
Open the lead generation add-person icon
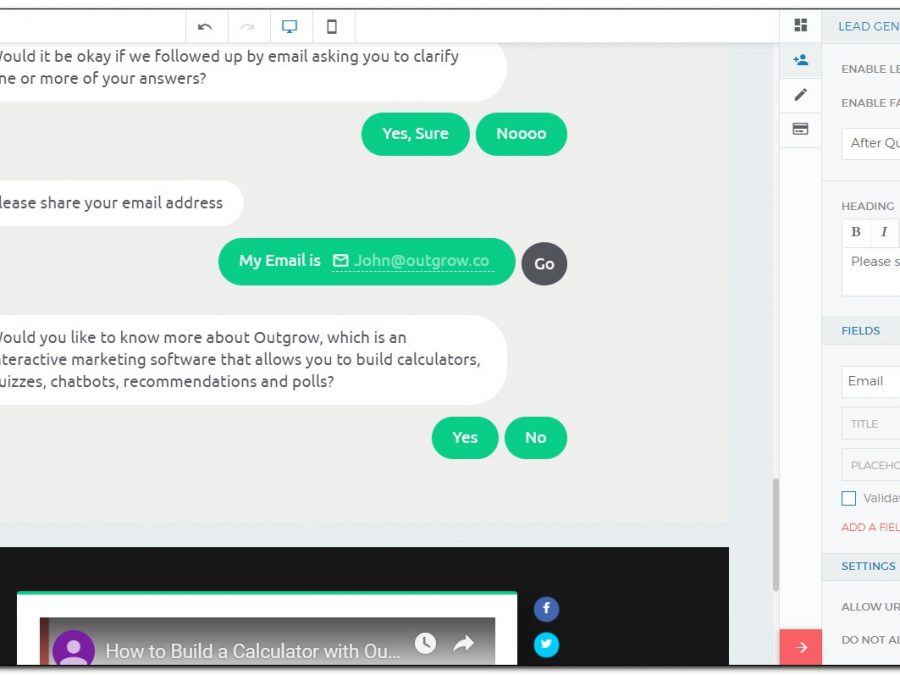pos(800,60)
